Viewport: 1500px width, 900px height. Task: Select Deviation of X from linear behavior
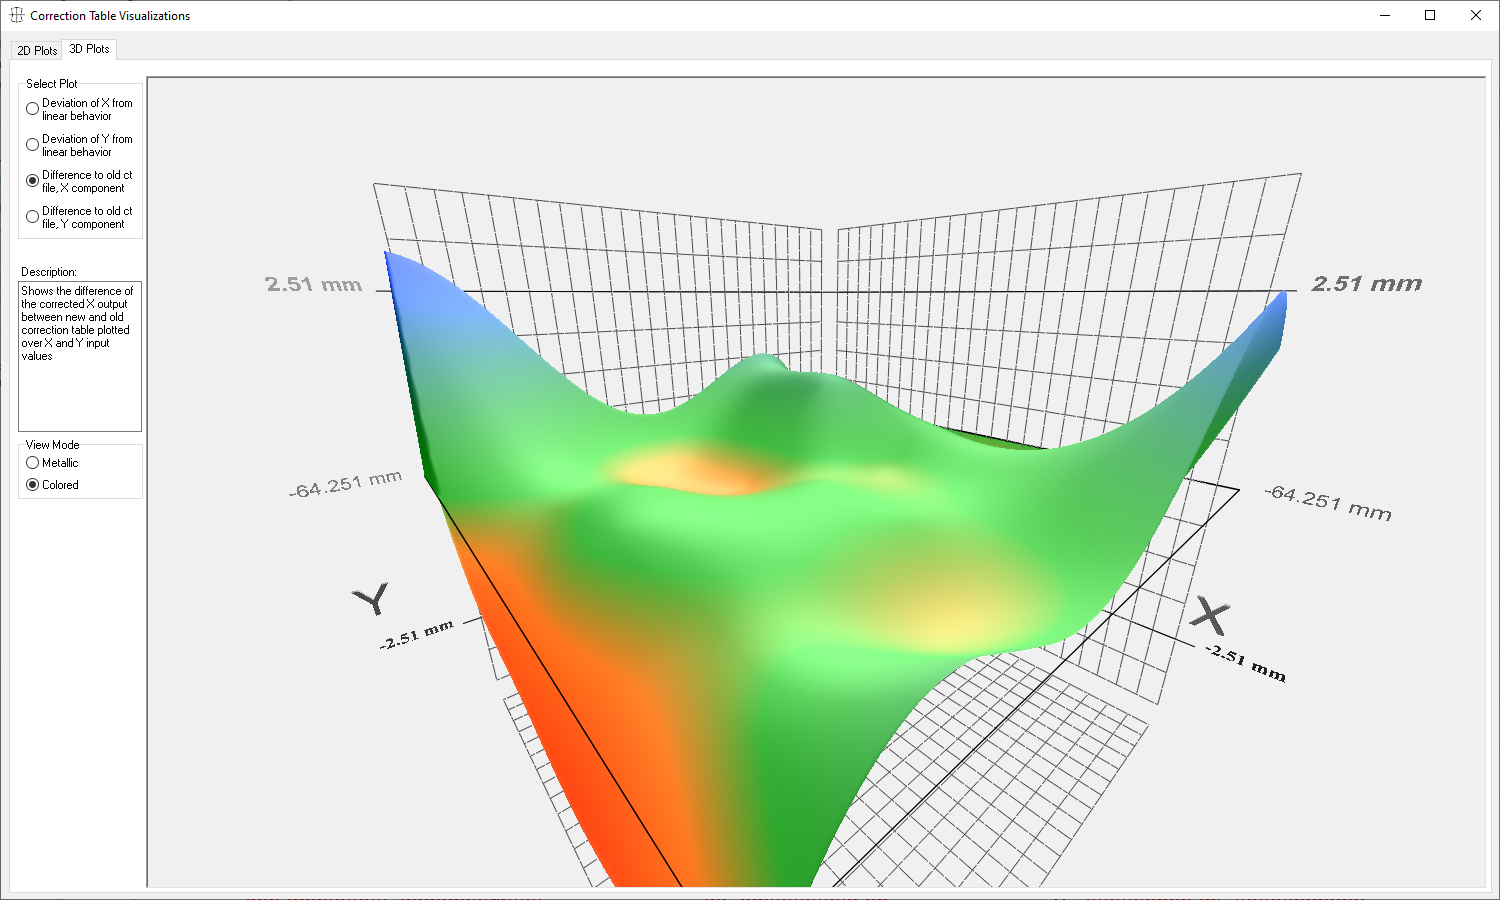33,109
